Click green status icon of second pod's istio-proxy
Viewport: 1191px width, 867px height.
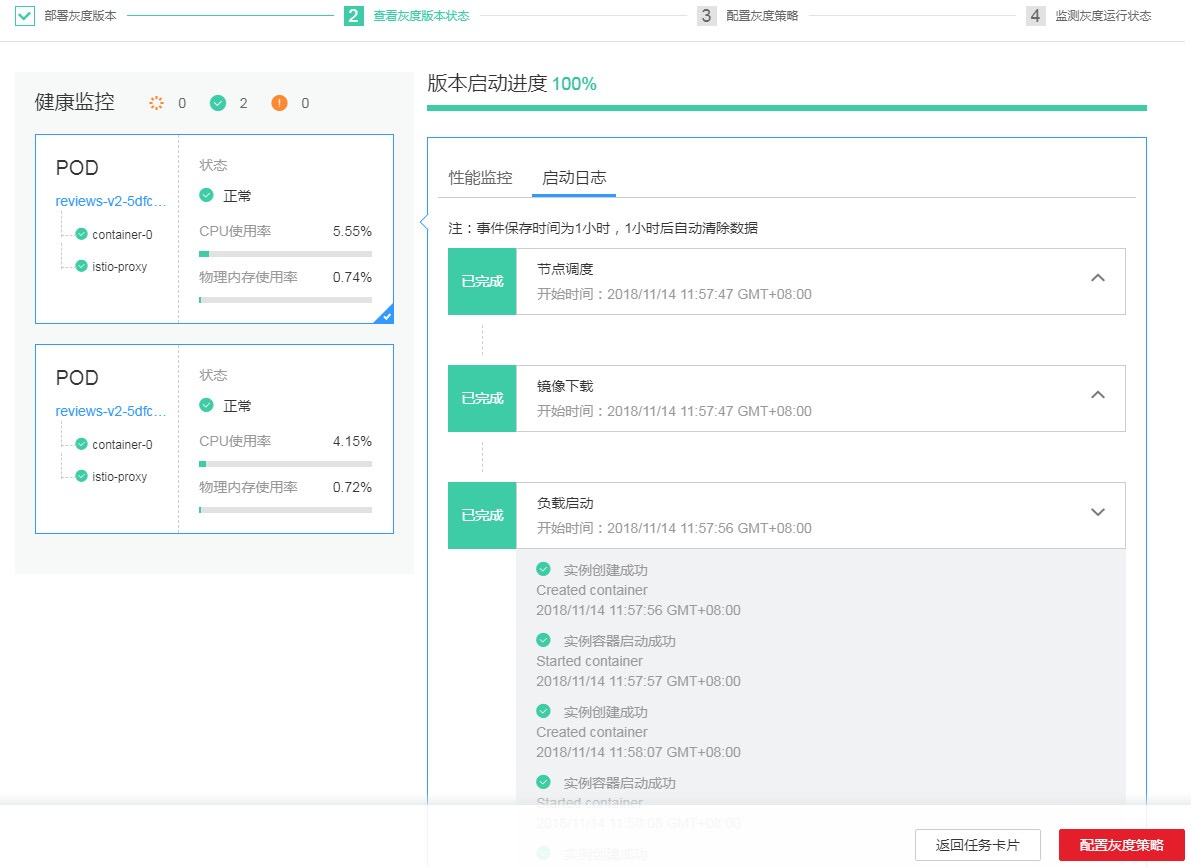tap(81, 476)
